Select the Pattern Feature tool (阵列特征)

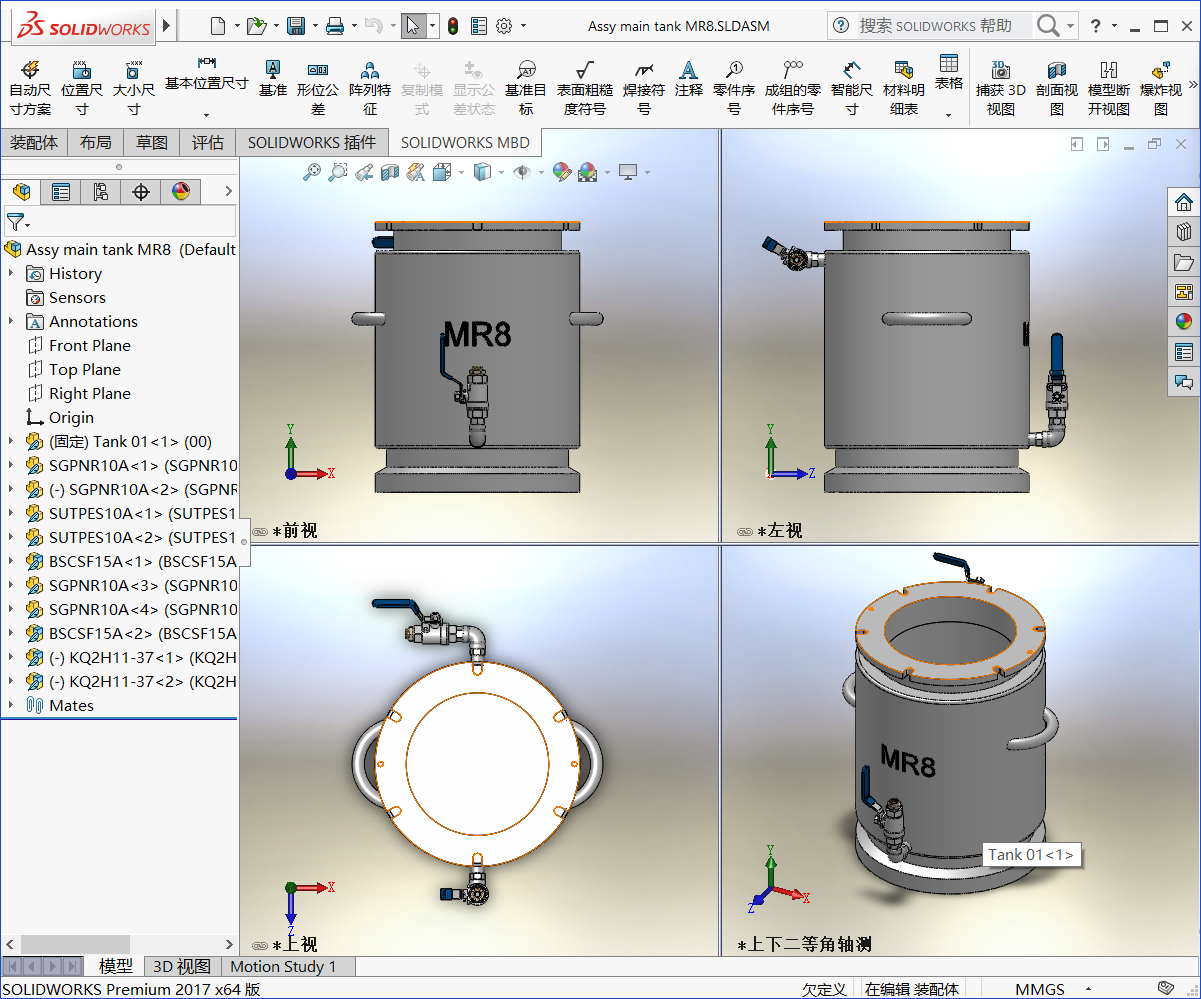tap(370, 88)
